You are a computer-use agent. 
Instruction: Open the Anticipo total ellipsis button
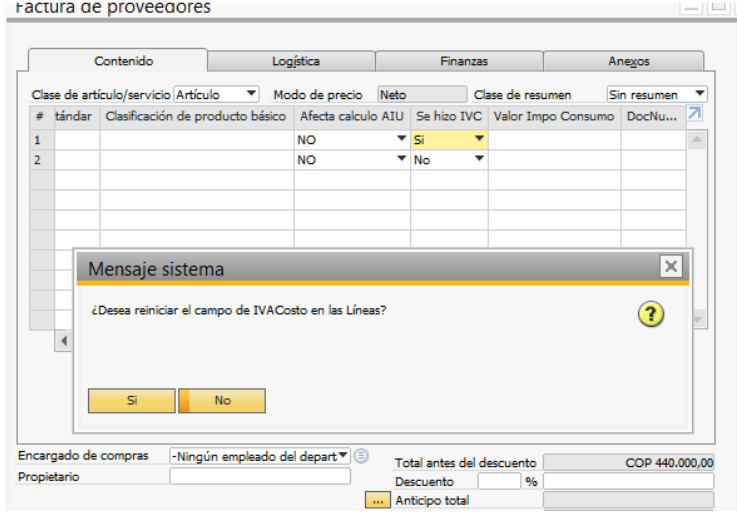[376, 500]
